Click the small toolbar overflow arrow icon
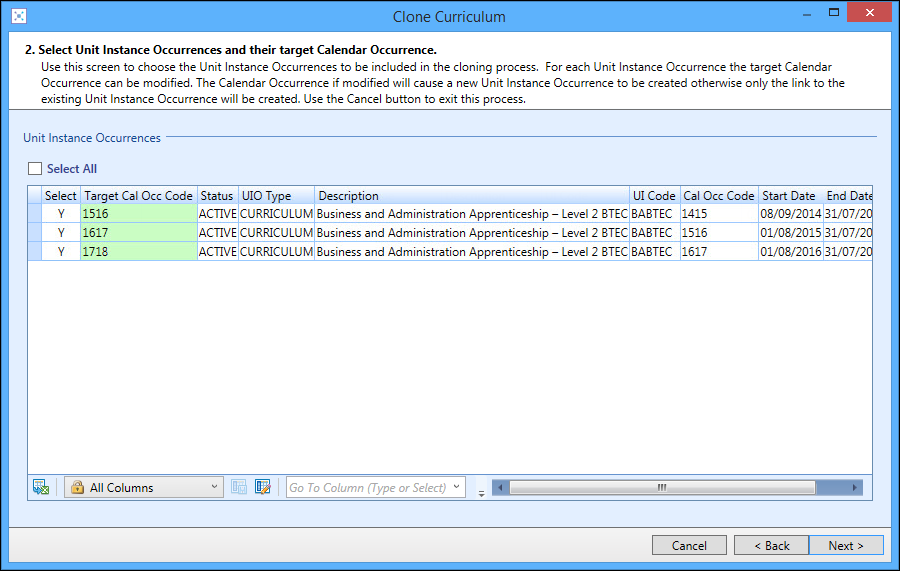This screenshot has height=571, width=900. [482, 493]
